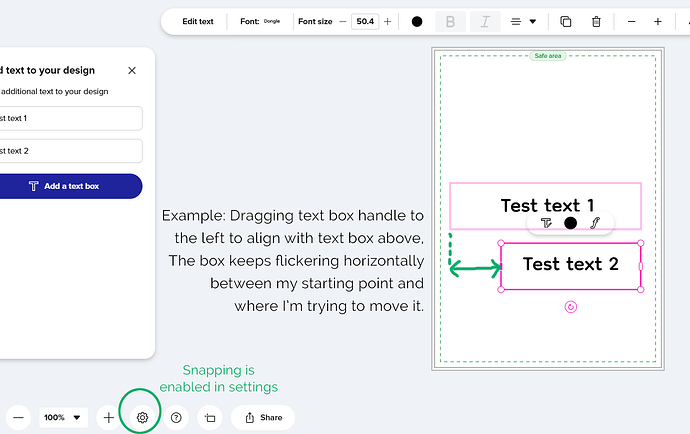This screenshot has height=434, width=690.
Task: Toggle Bold formatting
Action: (x=450, y=22)
